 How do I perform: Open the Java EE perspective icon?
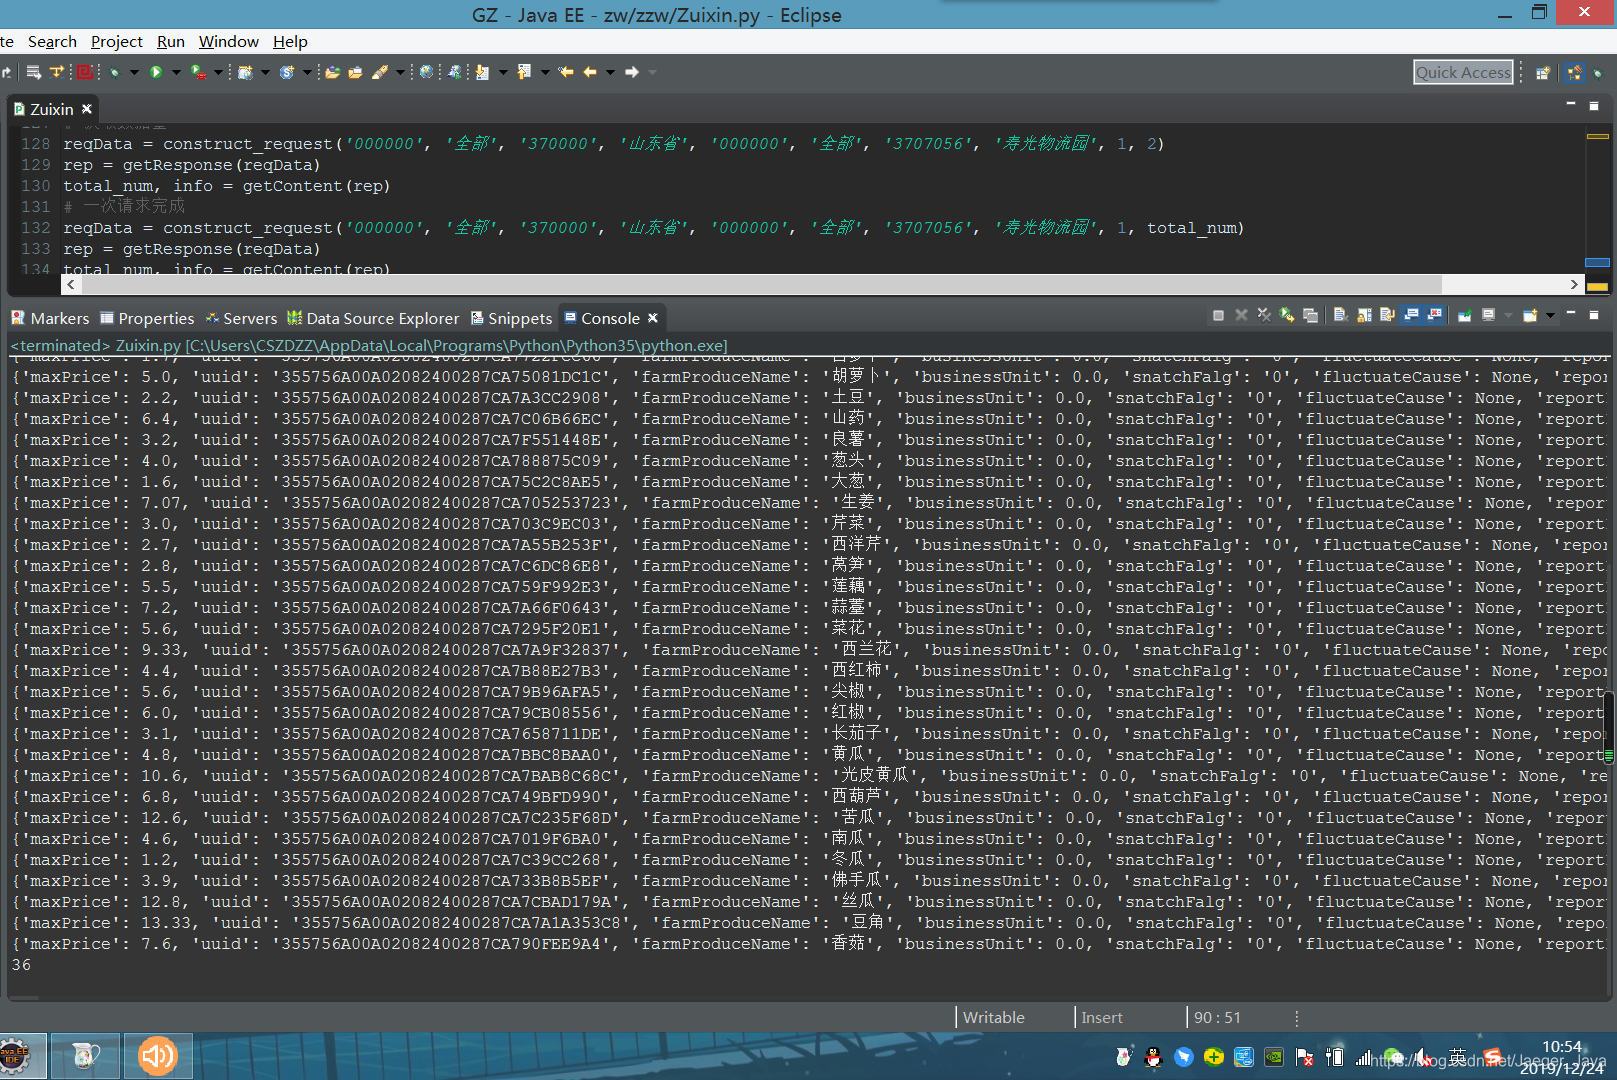[x=1575, y=72]
